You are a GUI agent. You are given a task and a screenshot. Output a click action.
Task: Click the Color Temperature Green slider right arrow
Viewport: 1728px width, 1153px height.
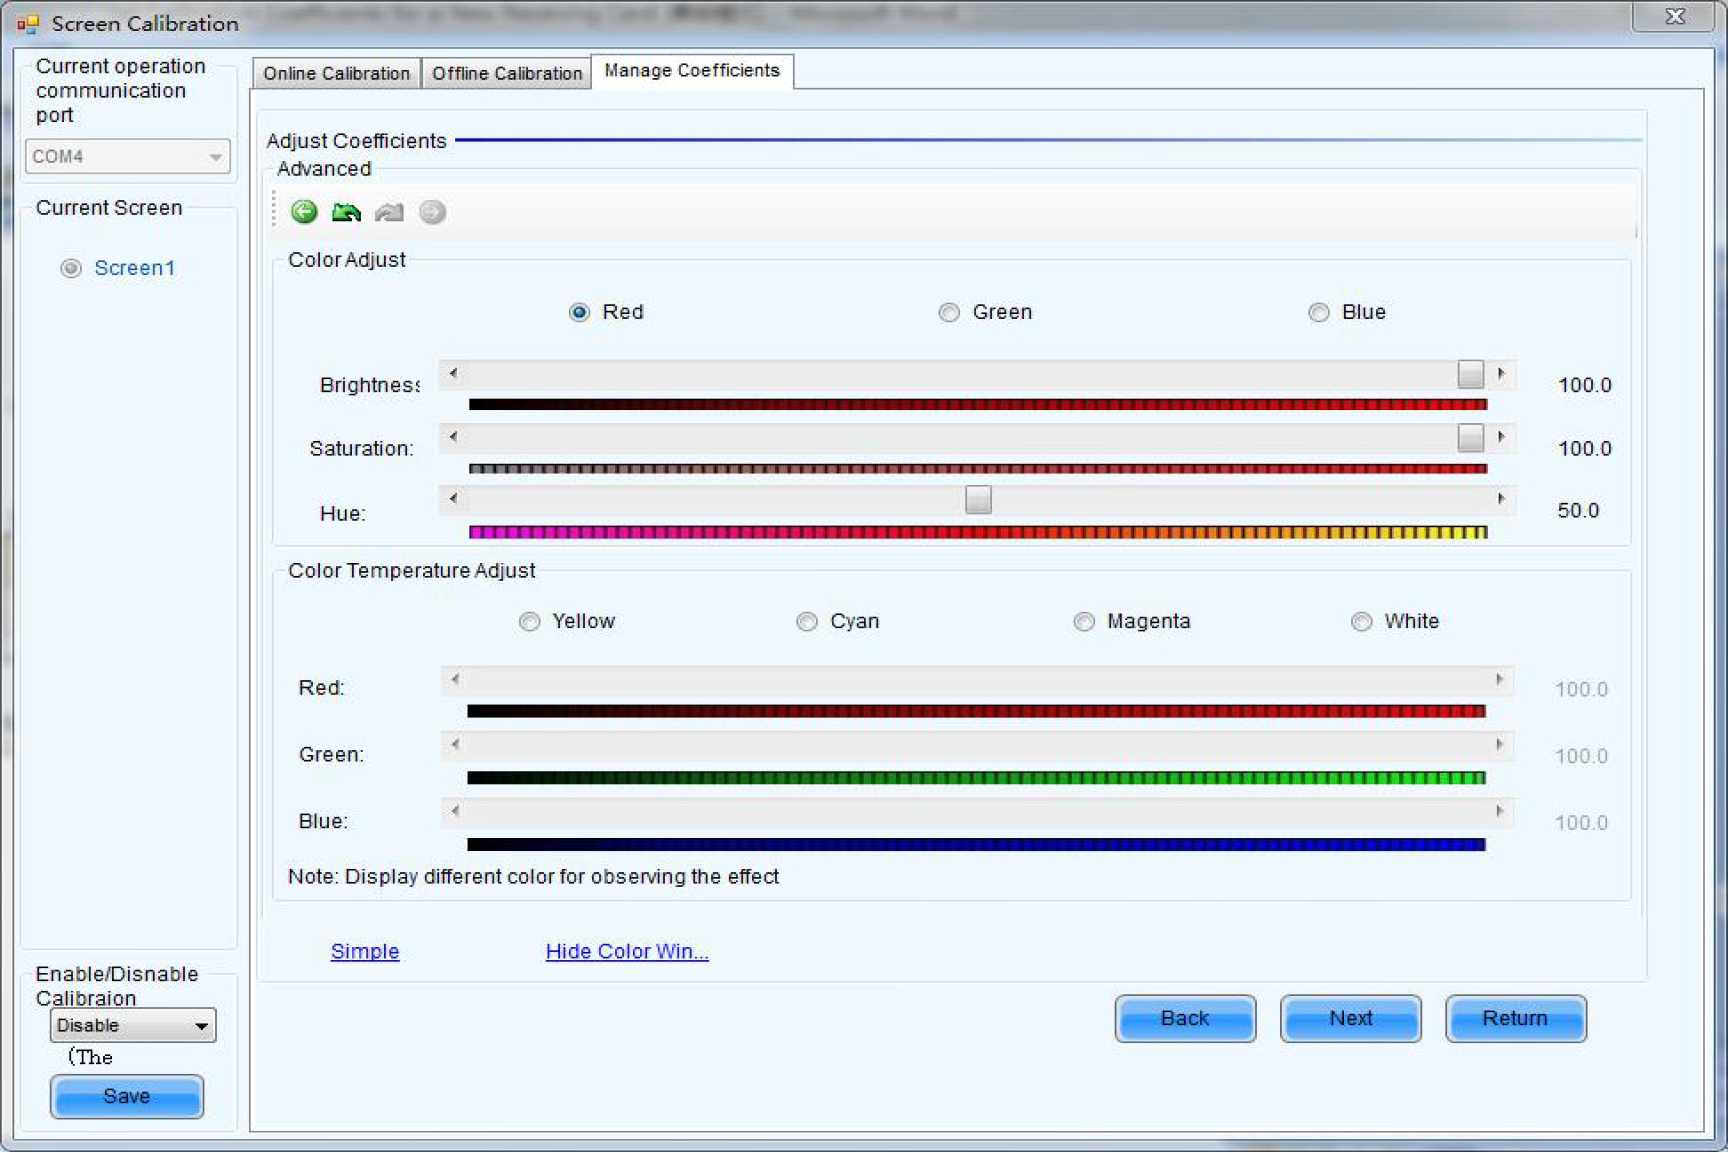point(1499,745)
